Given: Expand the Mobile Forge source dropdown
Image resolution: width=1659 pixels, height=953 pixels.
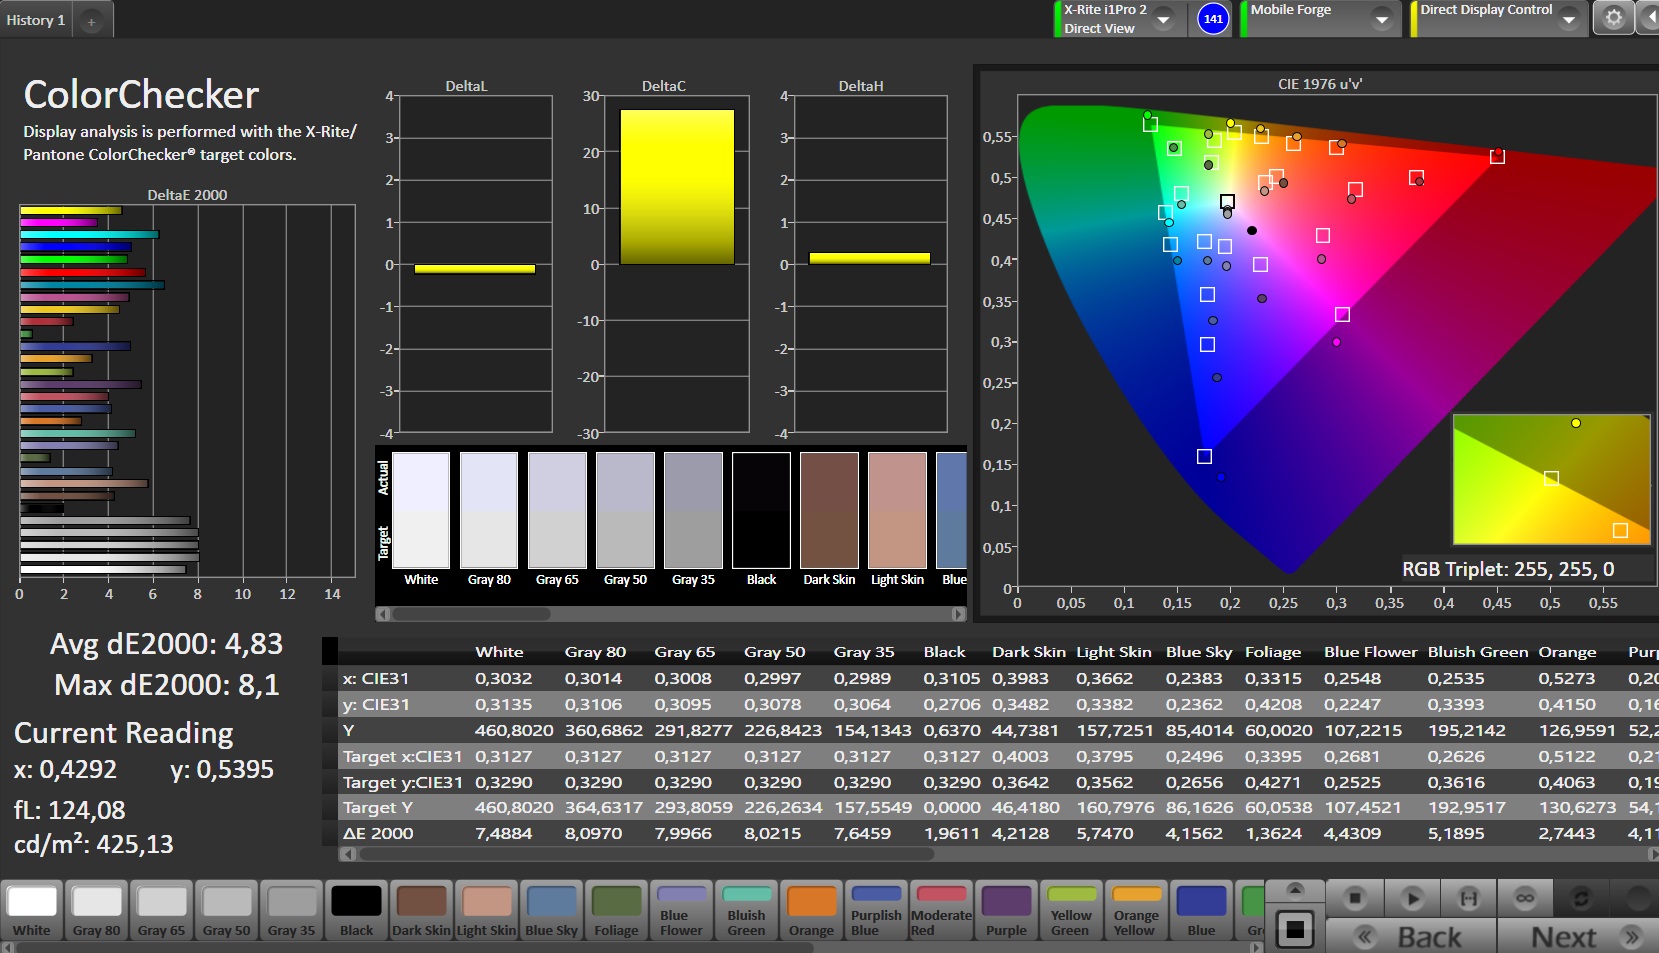Looking at the screenshot, I should coord(1381,19).
